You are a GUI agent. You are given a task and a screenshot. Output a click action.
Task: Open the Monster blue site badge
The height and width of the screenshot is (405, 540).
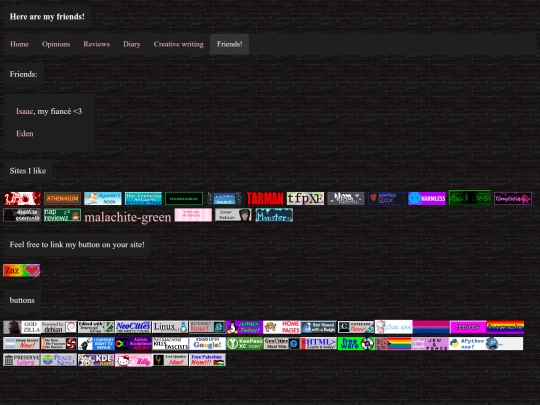274,215
